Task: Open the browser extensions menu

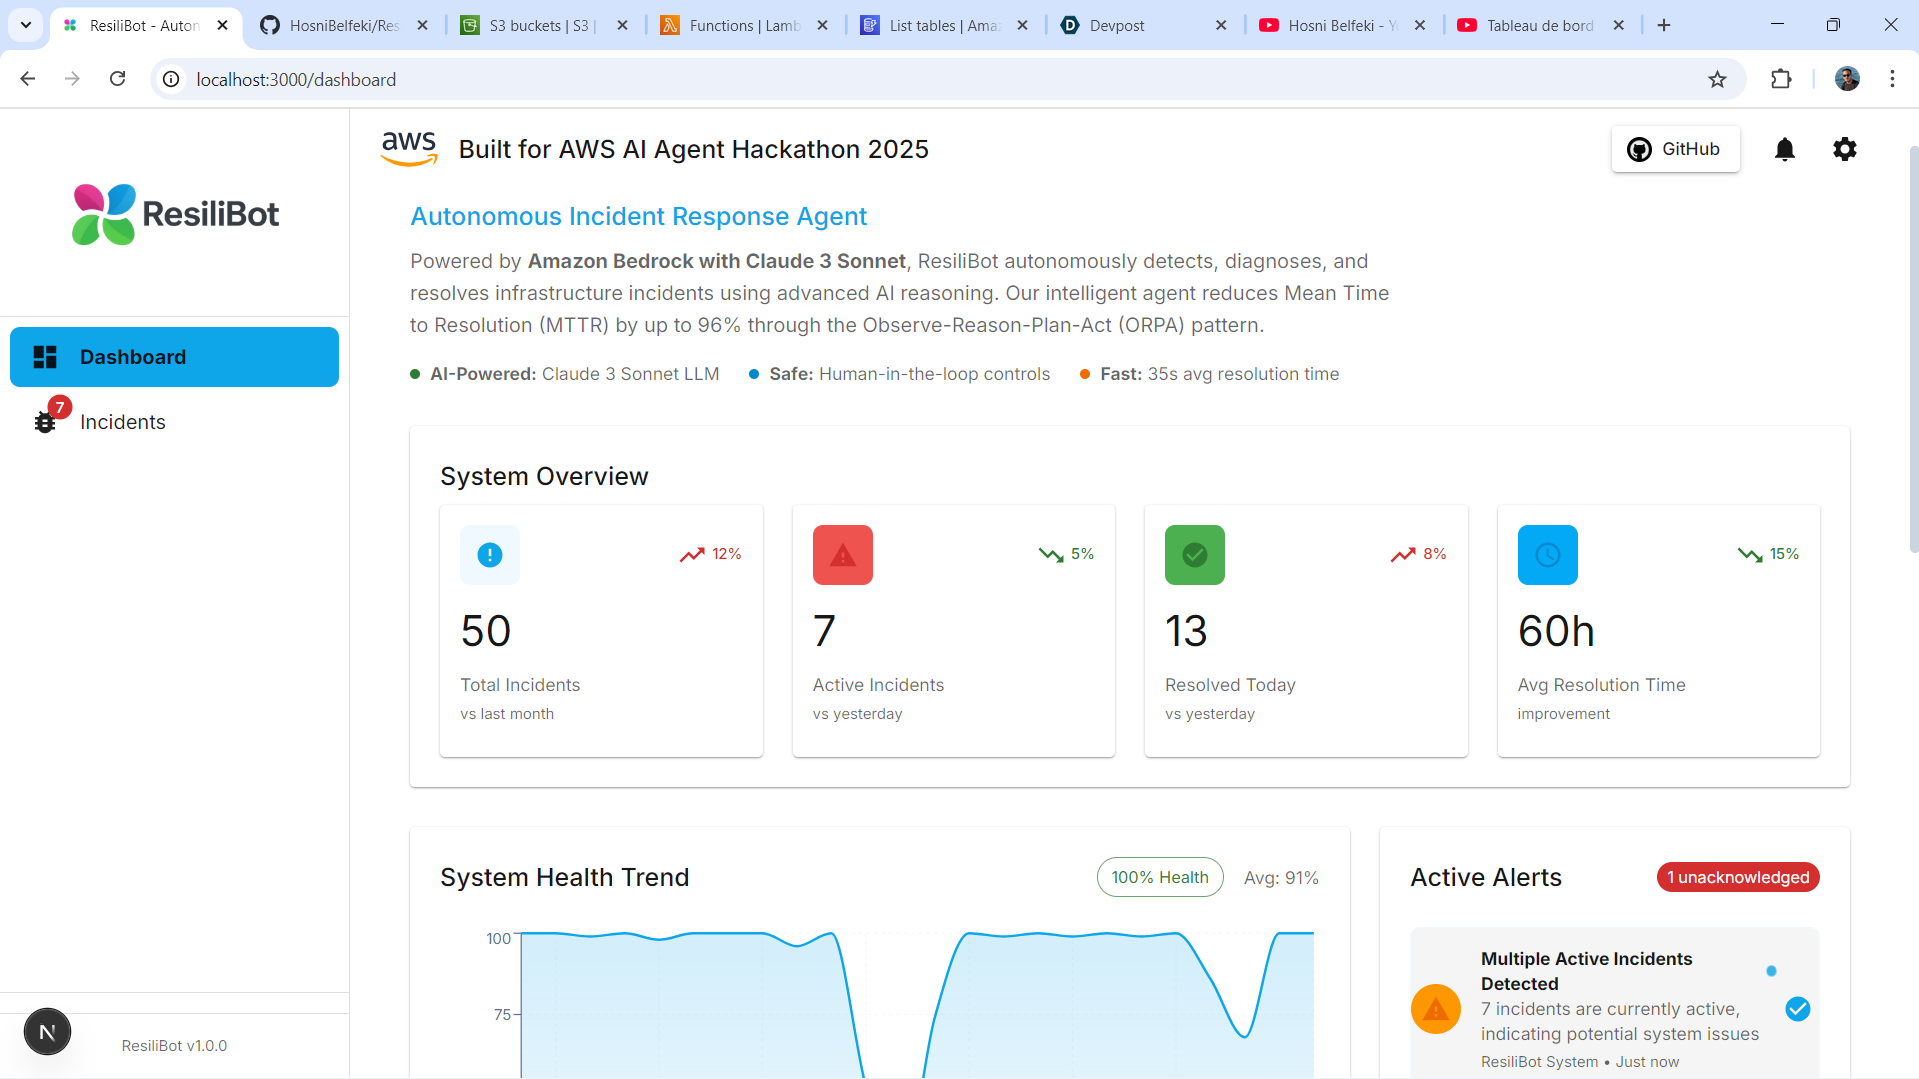Action: pos(1781,79)
